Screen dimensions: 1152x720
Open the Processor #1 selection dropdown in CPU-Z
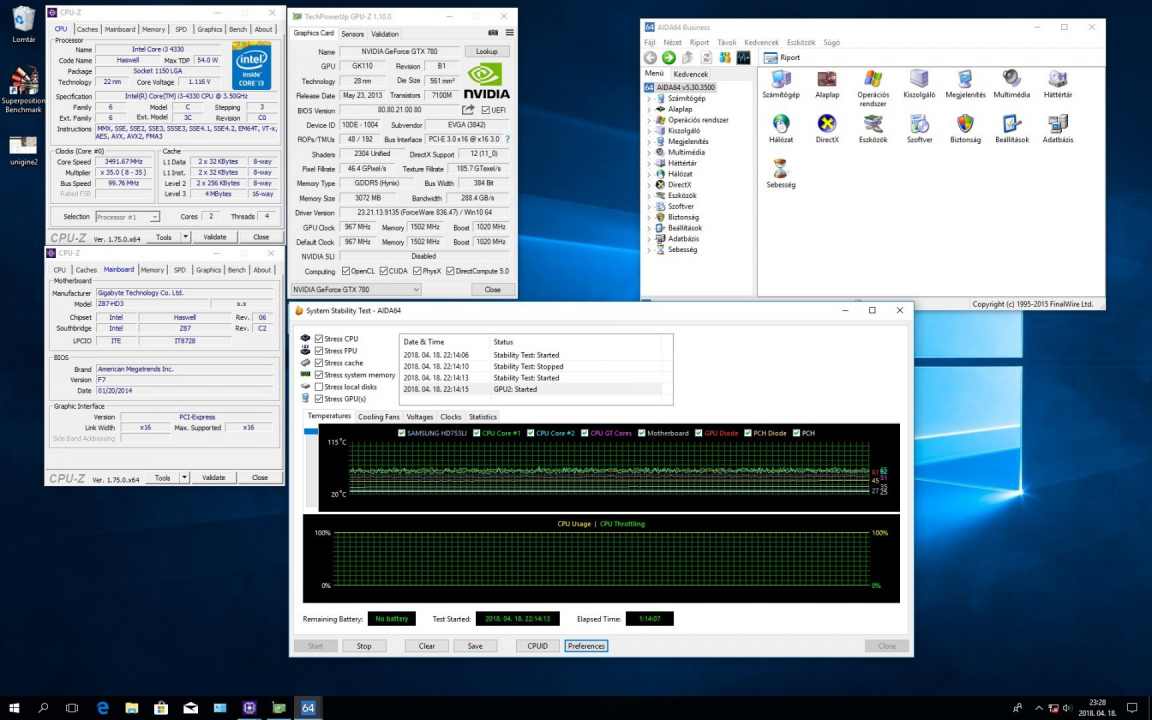pyautogui.click(x=128, y=217)
